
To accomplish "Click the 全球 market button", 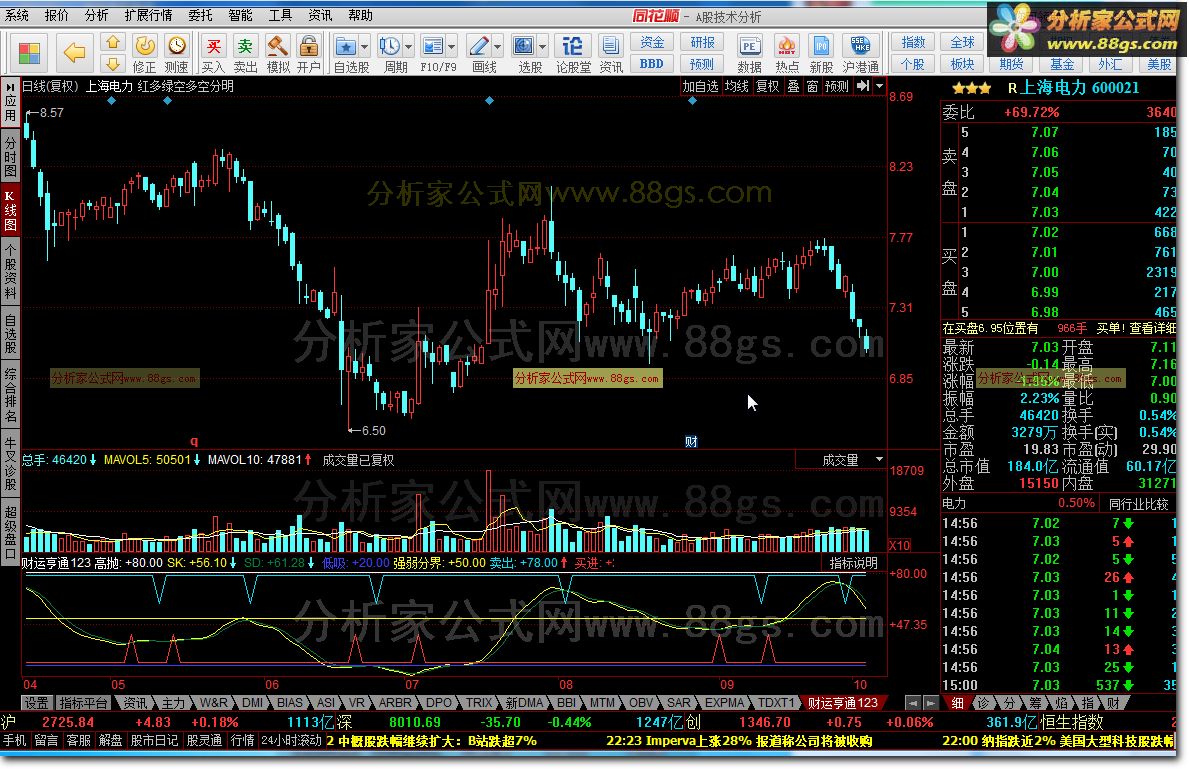I will click(x=962, y=42).
